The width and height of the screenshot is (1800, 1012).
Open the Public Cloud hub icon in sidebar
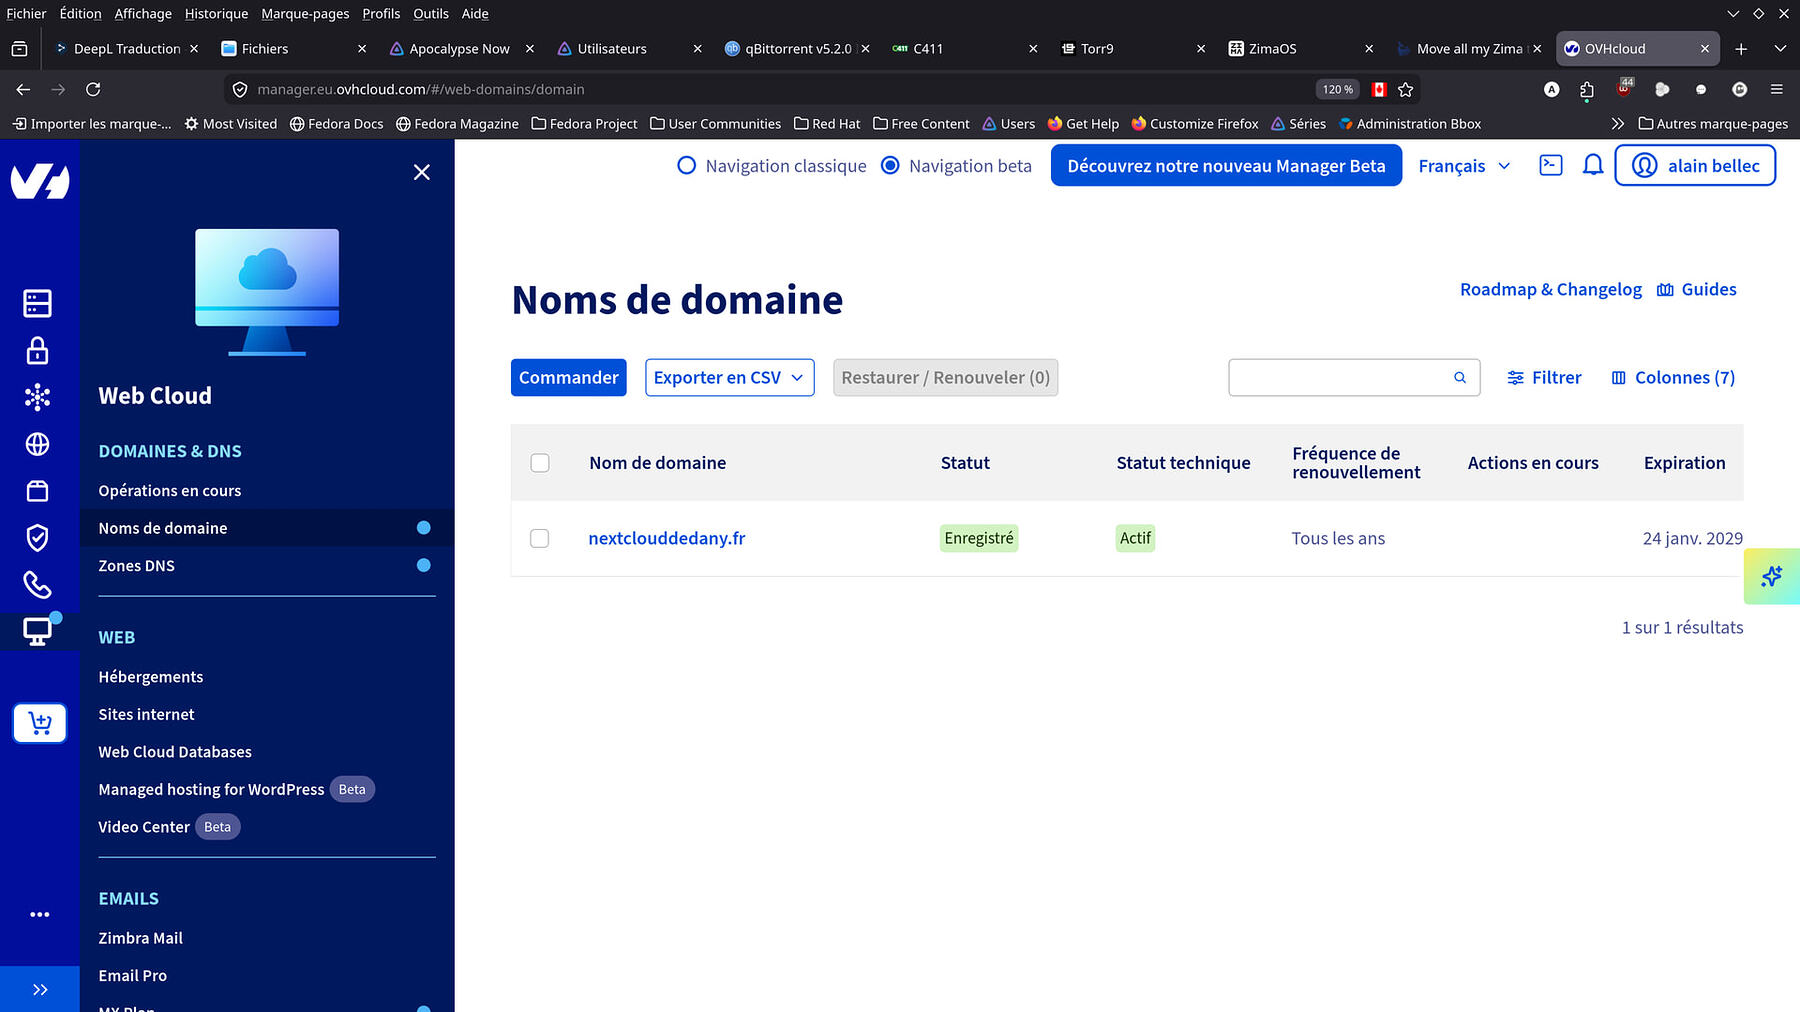click(37, 397)
